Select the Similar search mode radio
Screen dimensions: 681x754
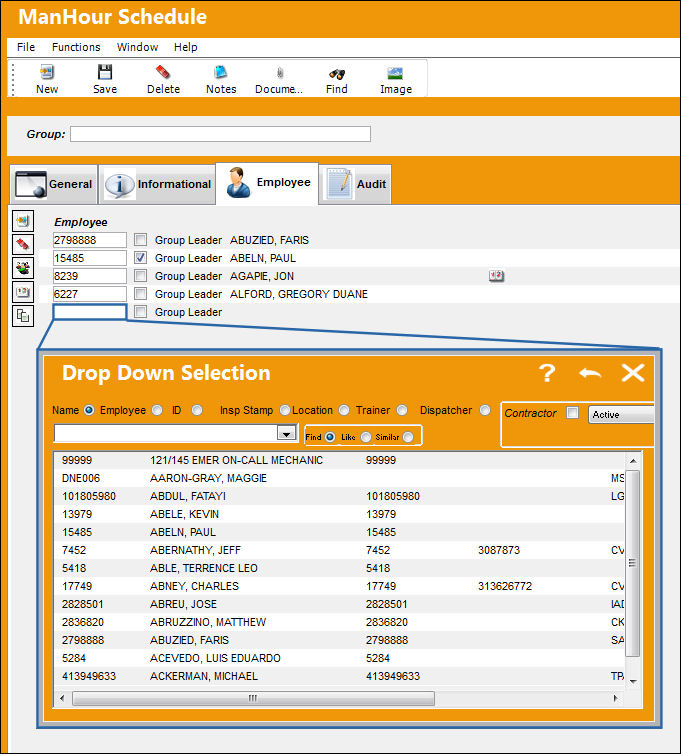(x=408, y=437)
